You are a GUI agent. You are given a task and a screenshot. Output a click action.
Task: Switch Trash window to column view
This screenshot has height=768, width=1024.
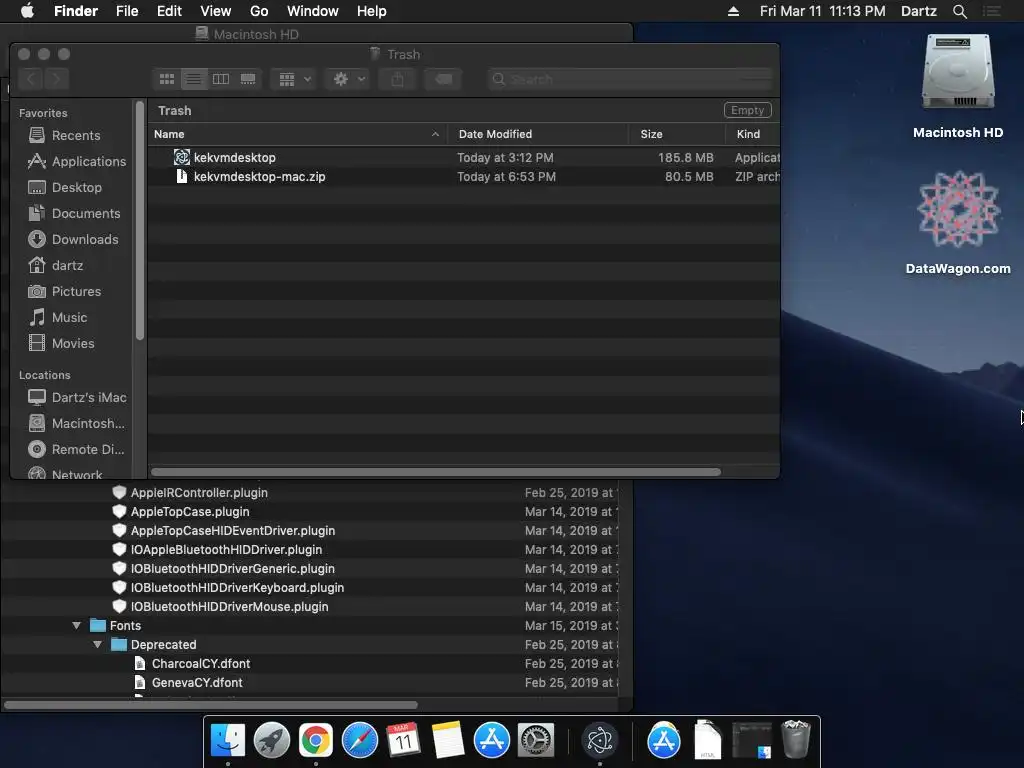coord(221,79)
